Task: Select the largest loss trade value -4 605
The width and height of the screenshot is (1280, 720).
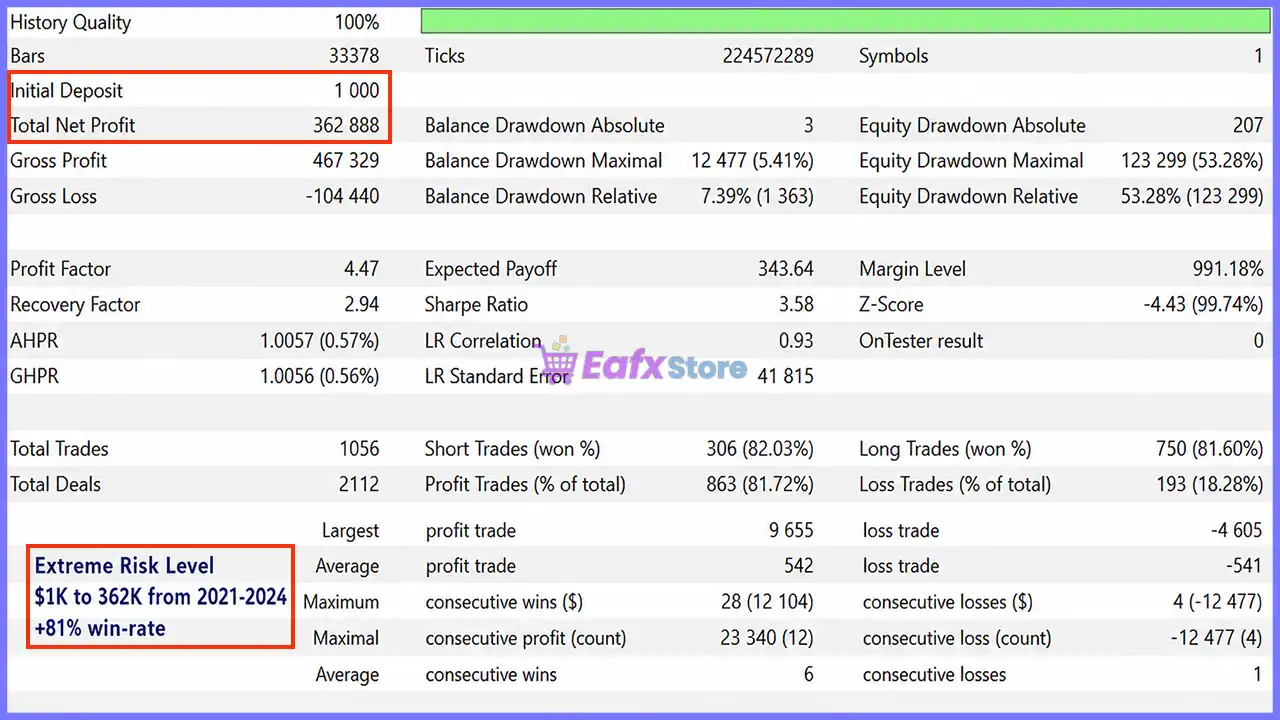Action: pos(1236,531)
